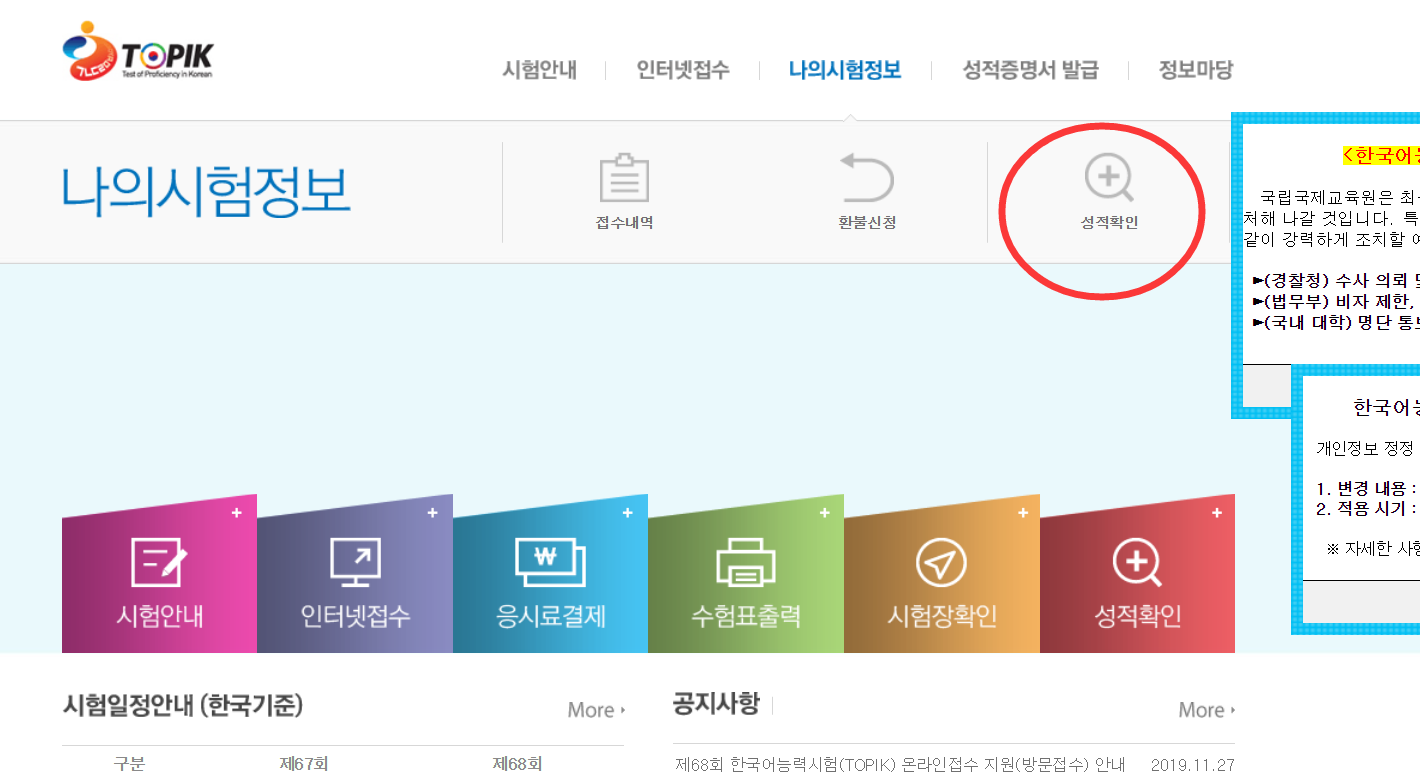
Task: Expand More next to 공지사항
Action: click(1206, 710)
